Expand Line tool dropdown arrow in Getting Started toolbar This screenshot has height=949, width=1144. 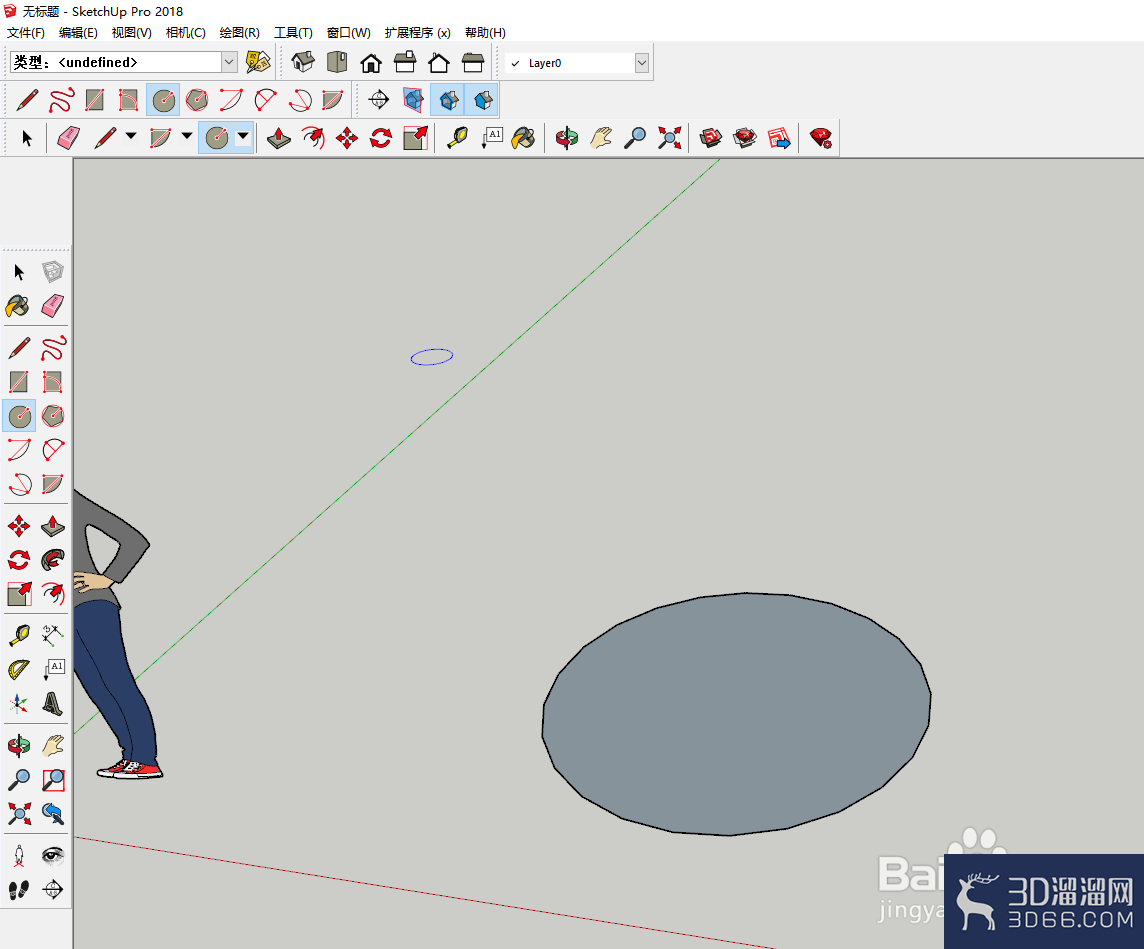click(131, 136)
